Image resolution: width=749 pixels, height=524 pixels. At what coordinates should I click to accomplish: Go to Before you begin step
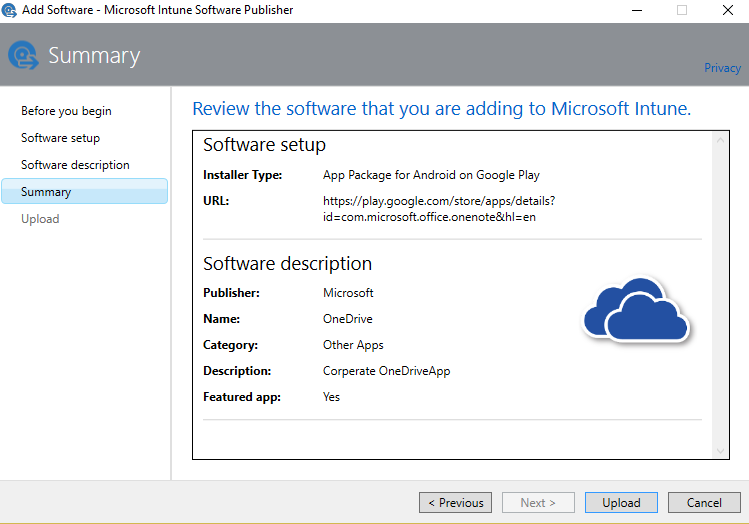[66, 111]
